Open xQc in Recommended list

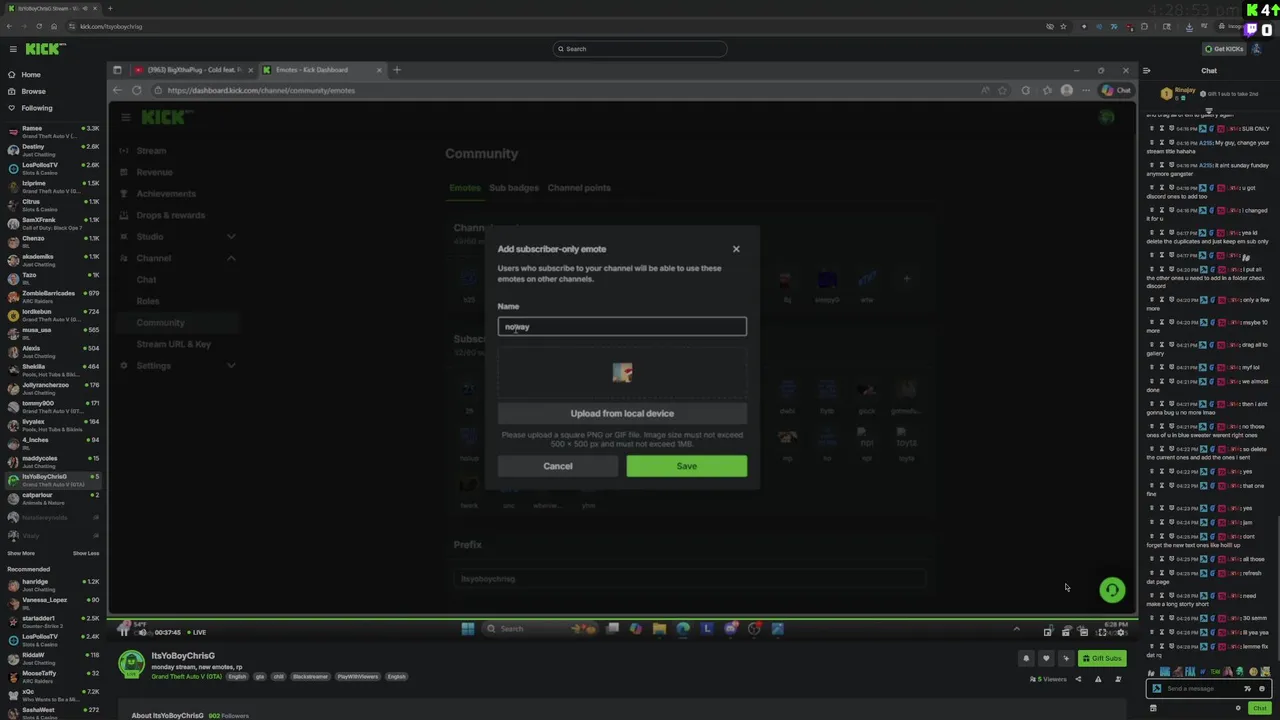52,695
